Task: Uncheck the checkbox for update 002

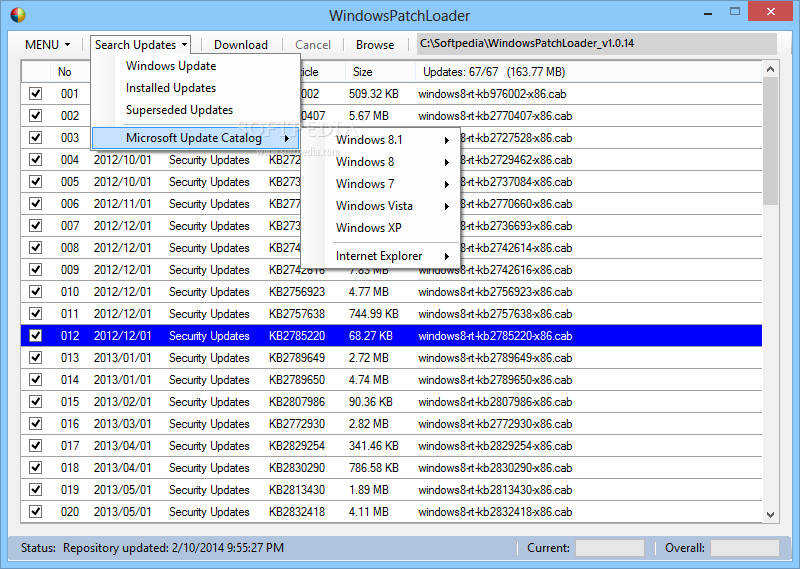Action: tap(35, 115)
